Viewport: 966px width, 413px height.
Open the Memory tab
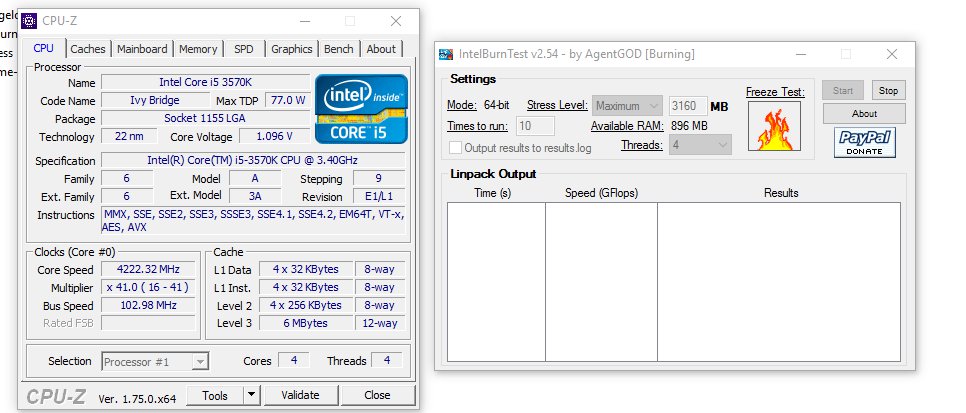pyautogui.click(x=198, y=49)
